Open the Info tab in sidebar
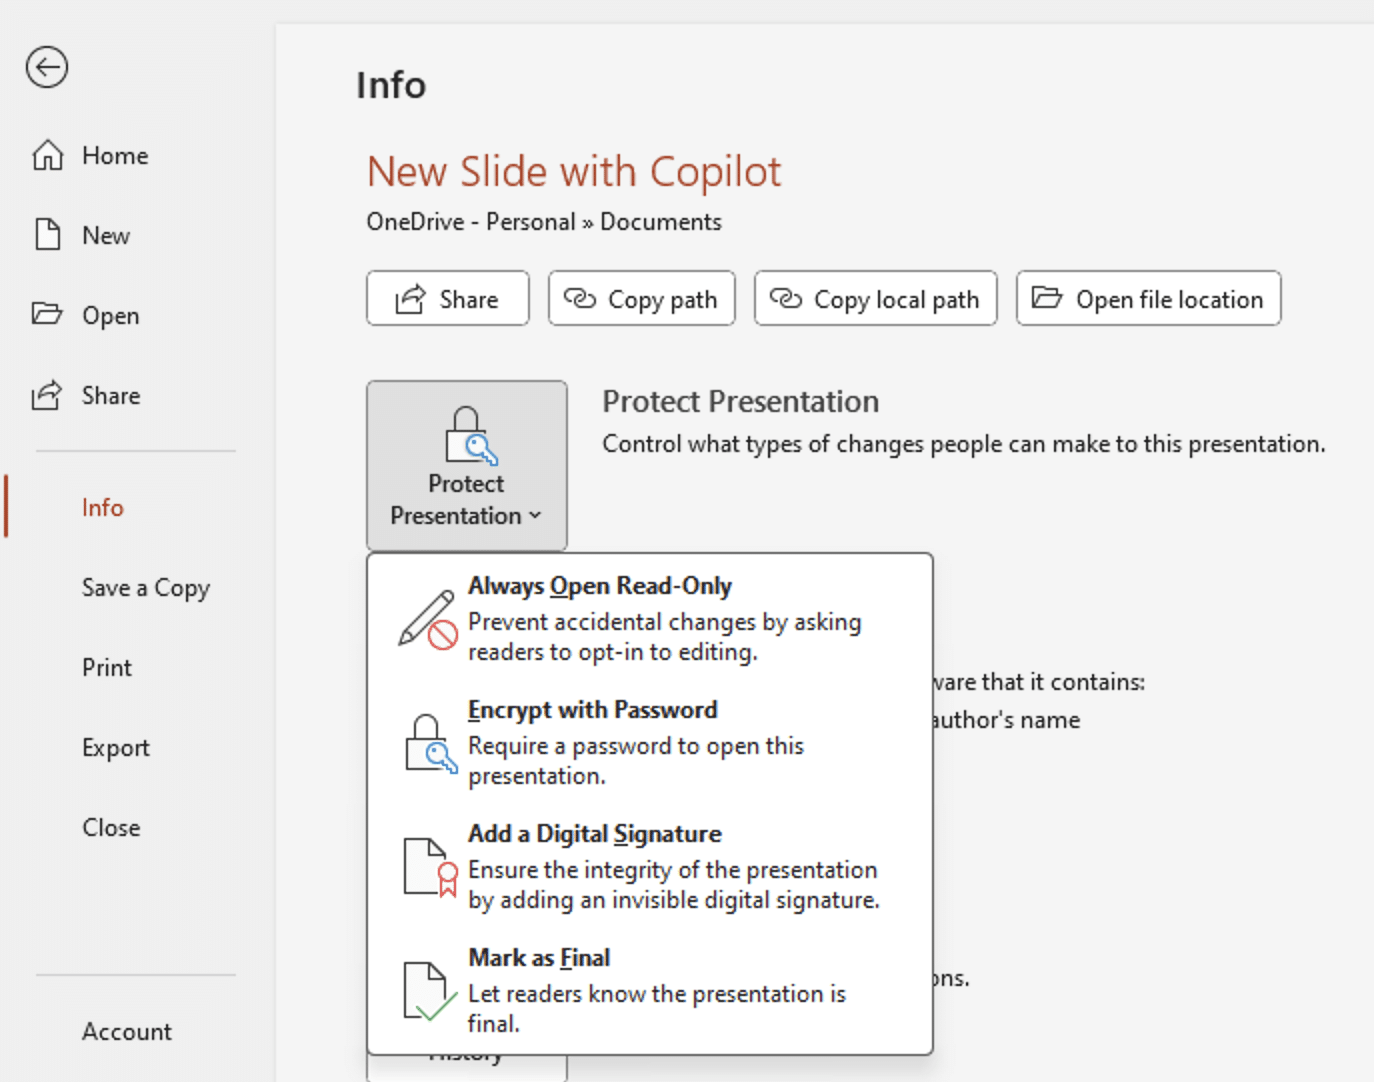1374x1082 pixels. coord(102,507)
